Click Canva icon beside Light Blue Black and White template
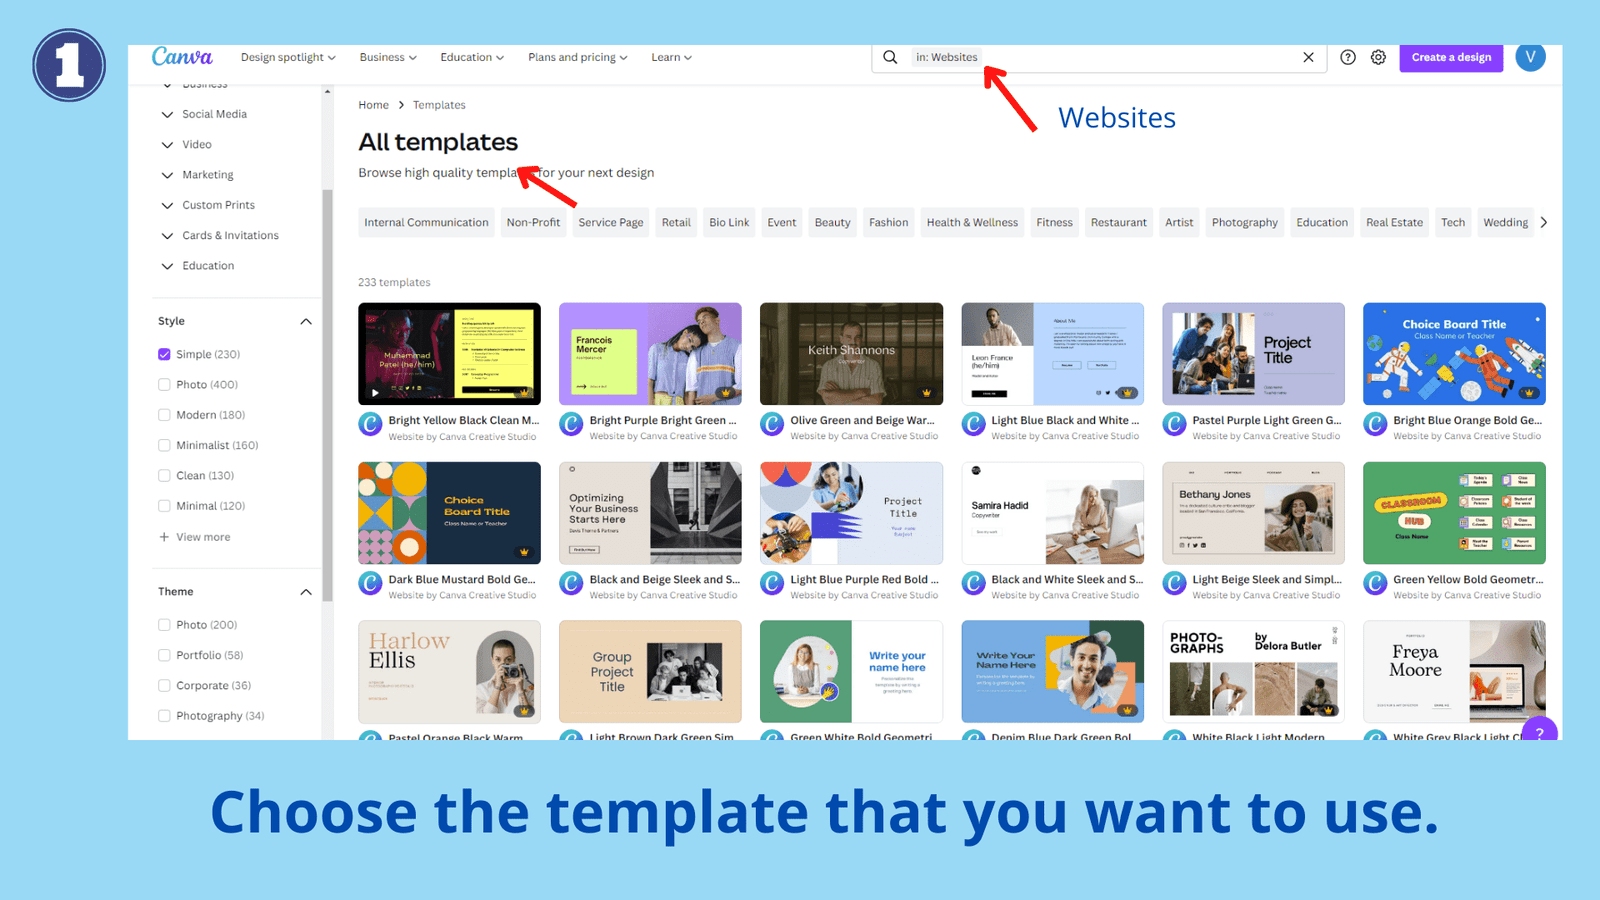Viewport: 1600px width, 900px height. pos(973,425)
